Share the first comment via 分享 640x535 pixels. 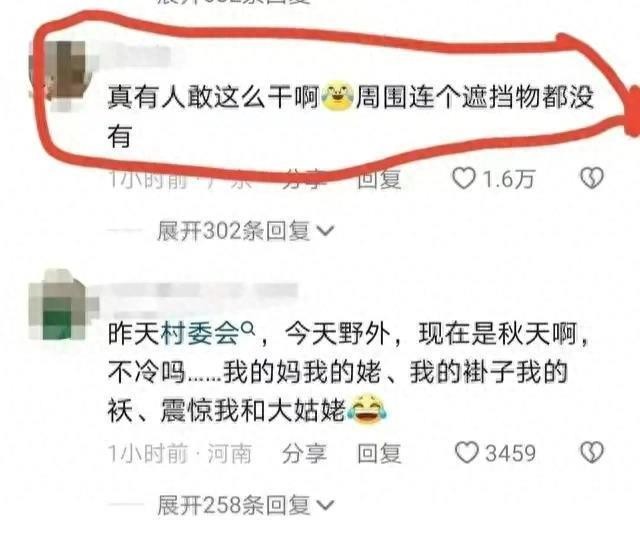point(304,179)
